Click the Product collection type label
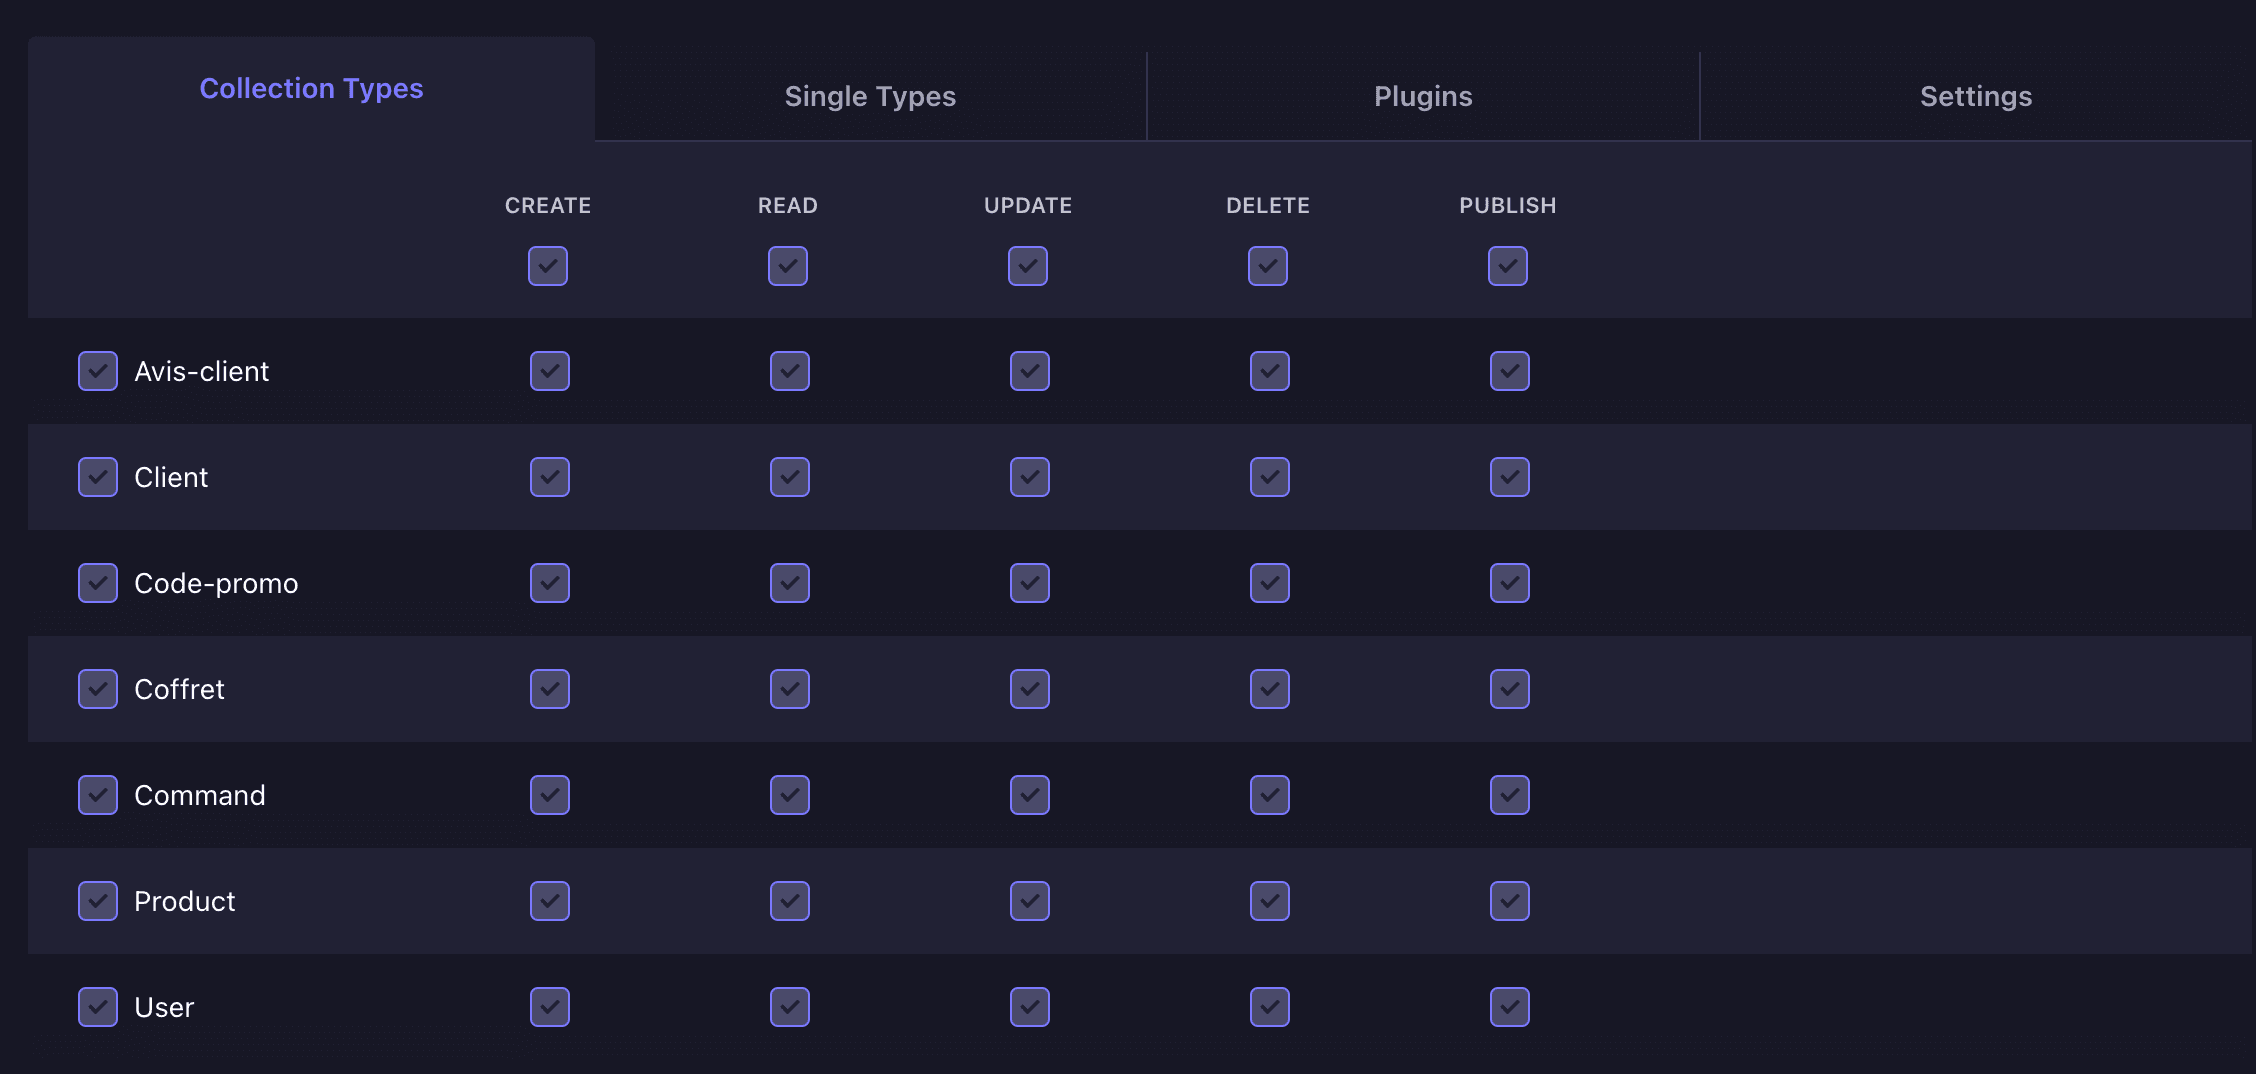 click(185, 901)
